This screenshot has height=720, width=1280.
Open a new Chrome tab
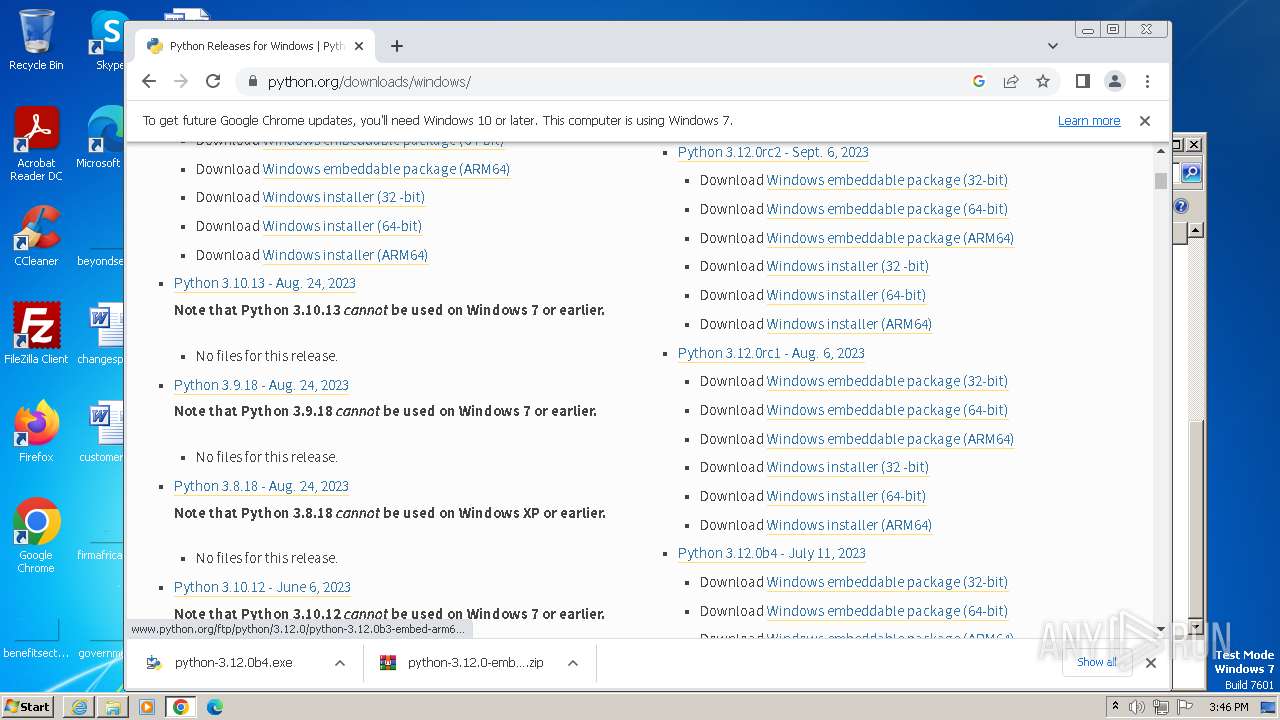(x=397, y=46)
